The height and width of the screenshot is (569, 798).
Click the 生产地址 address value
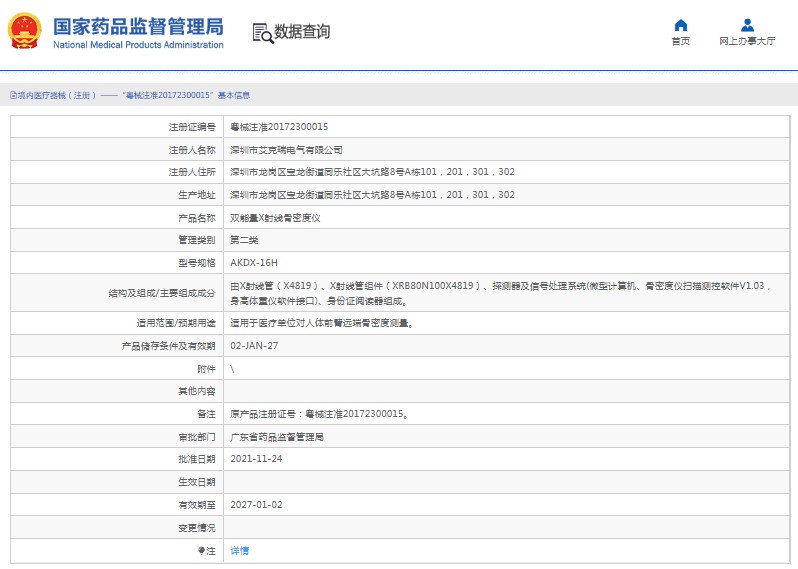click(x=372, y=195)
